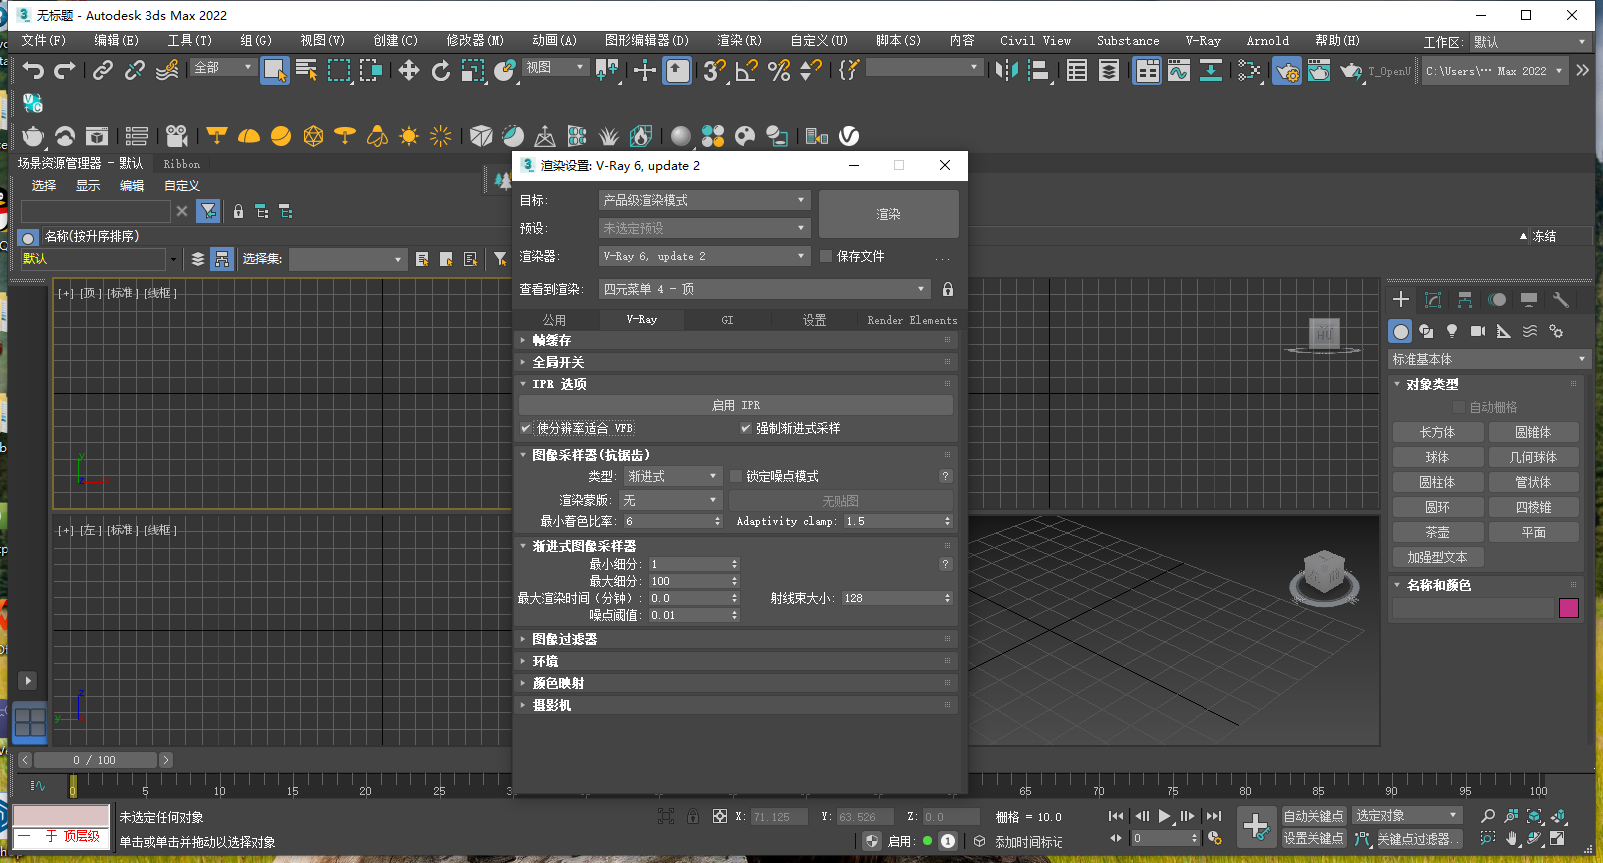Screen dimensions: 1603x863
Task: Select the Cameras category icon
Action: pyautogui.click(x=1478, y=331)
